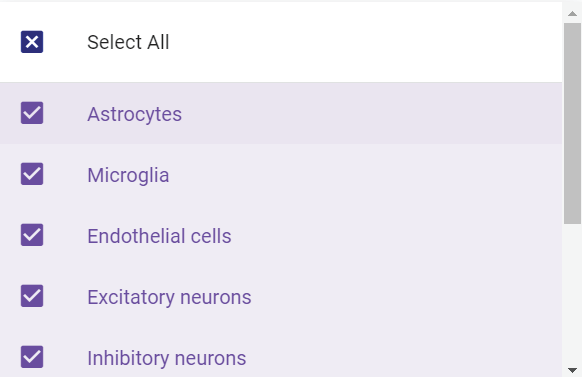Viewport: 582px width, 377px height.
Task: Click the dark X box beside Select All
Action: click(x=32, y=42)
